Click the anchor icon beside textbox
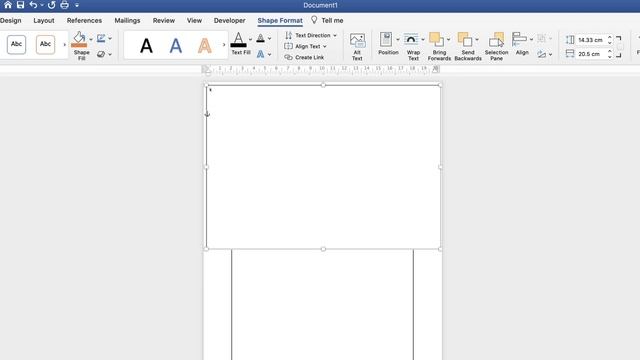The image size is (640, 360). (207, 114)
